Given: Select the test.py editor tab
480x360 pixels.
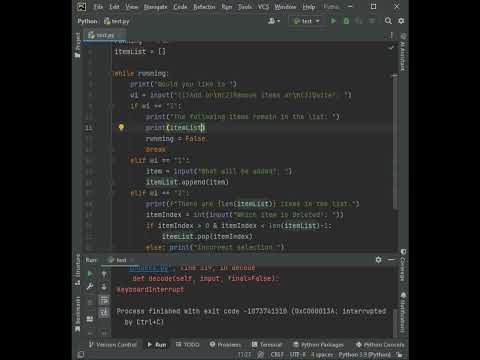Looking at the screenshot, I should [105, 35].
